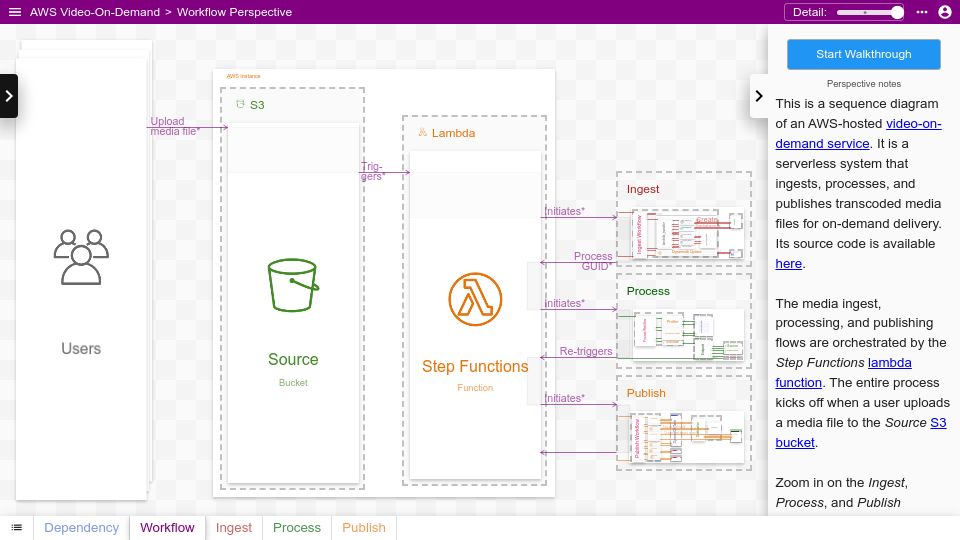The image size is (960, 540).
Task: Select the Step Functions lambda icon
Action: [x=475, y=299]
